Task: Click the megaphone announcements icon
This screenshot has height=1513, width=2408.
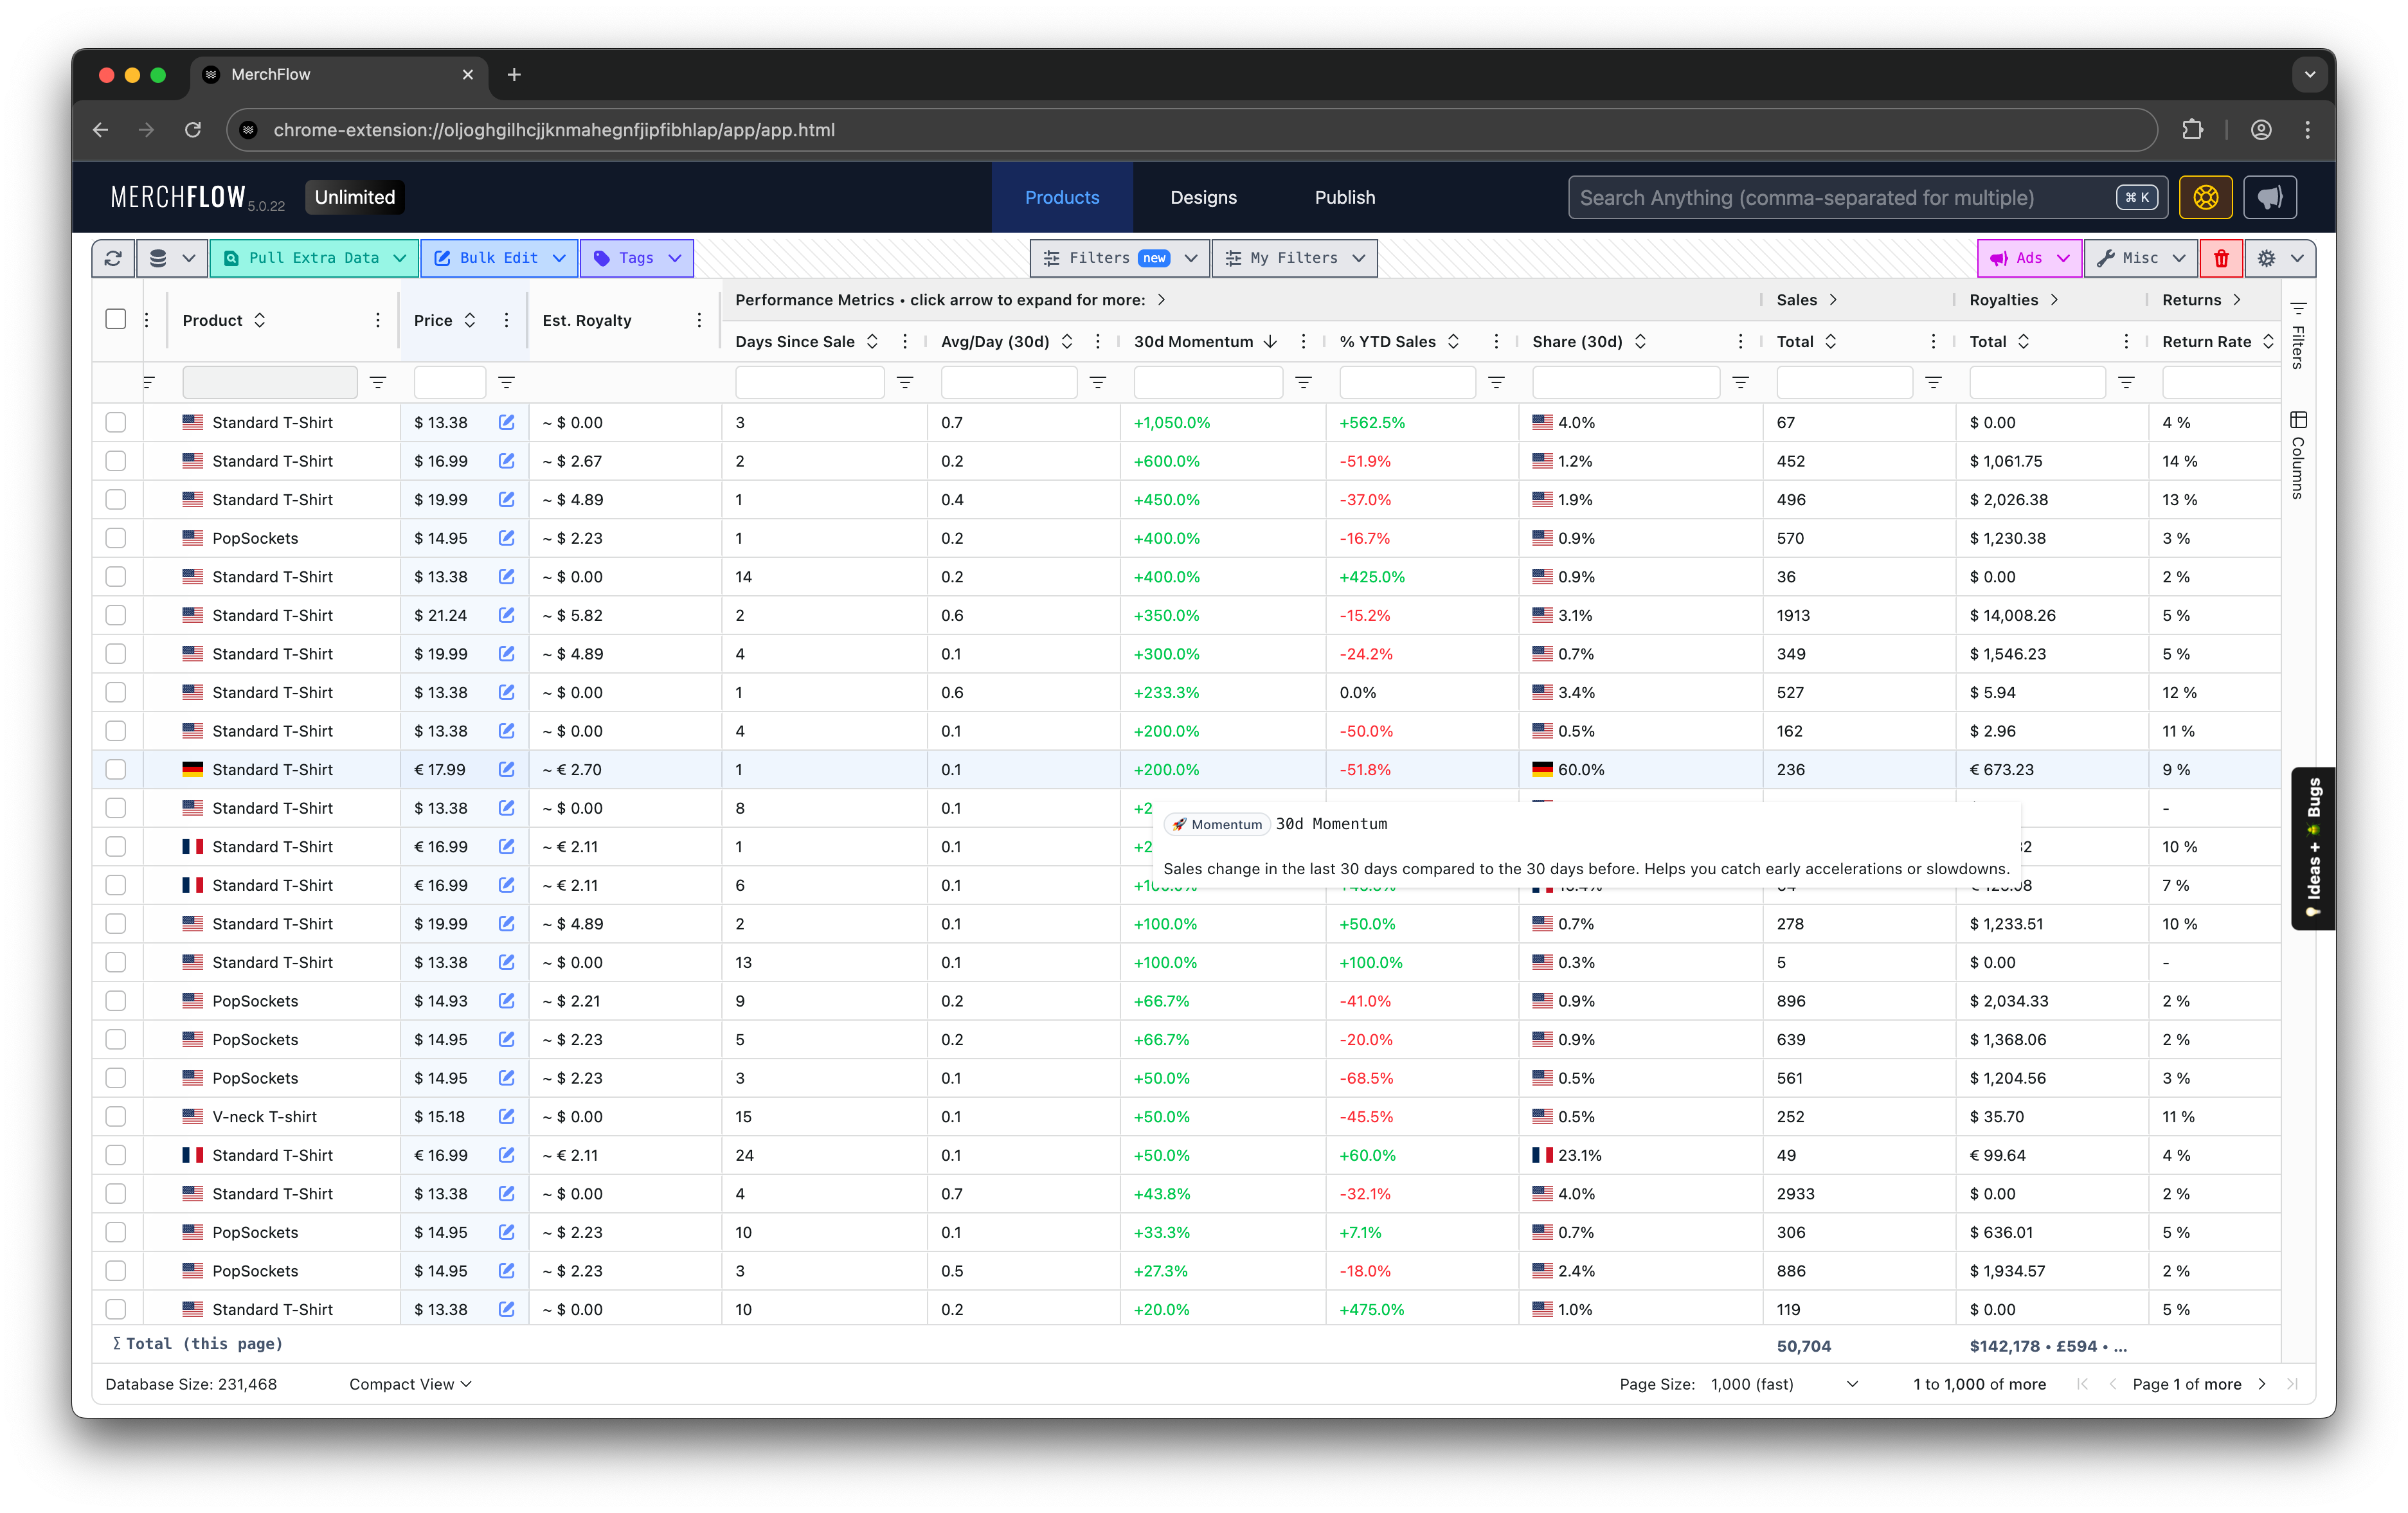Action: [2269, 197]
